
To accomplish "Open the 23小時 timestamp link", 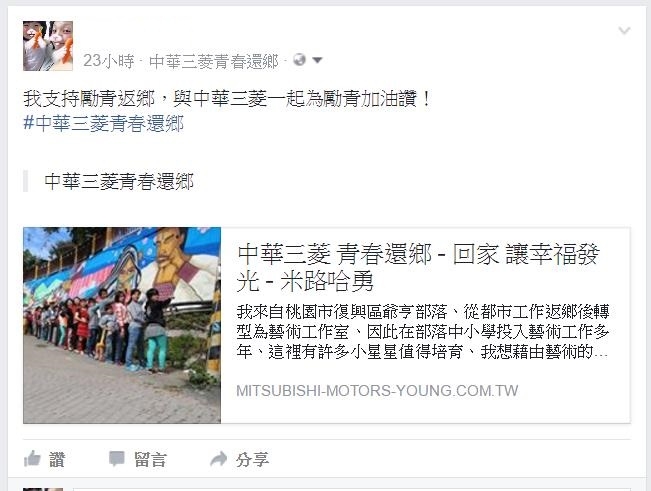I will (x=108, y=61).
